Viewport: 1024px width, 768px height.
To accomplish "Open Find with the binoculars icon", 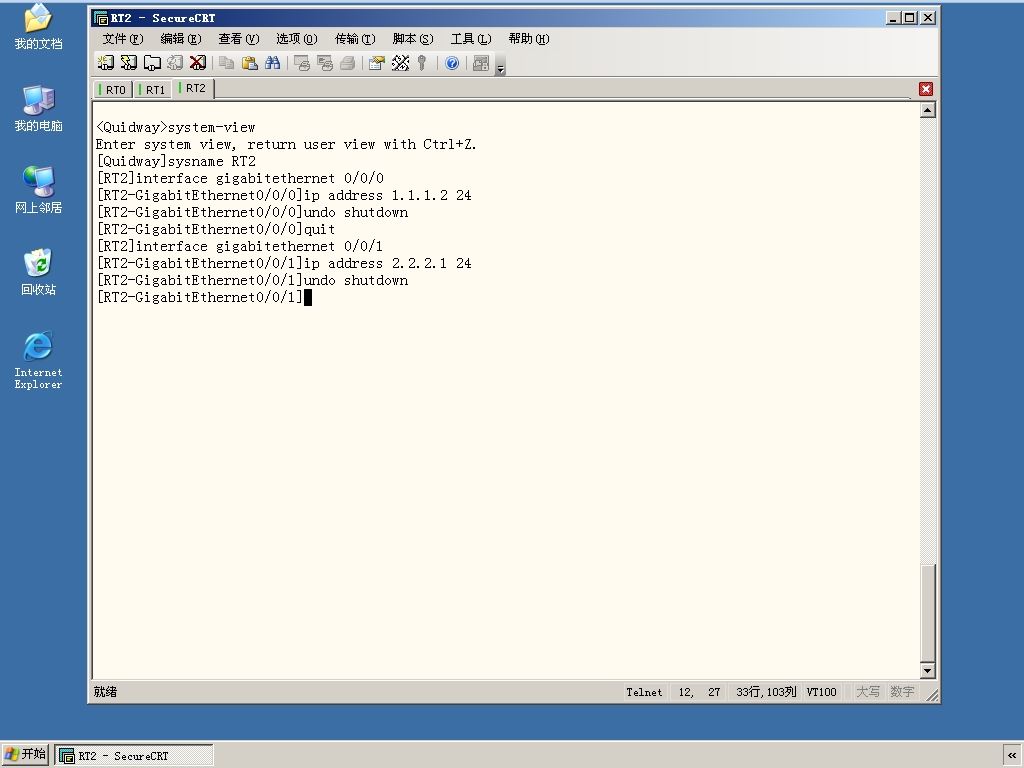I will (x=272, y=63).
